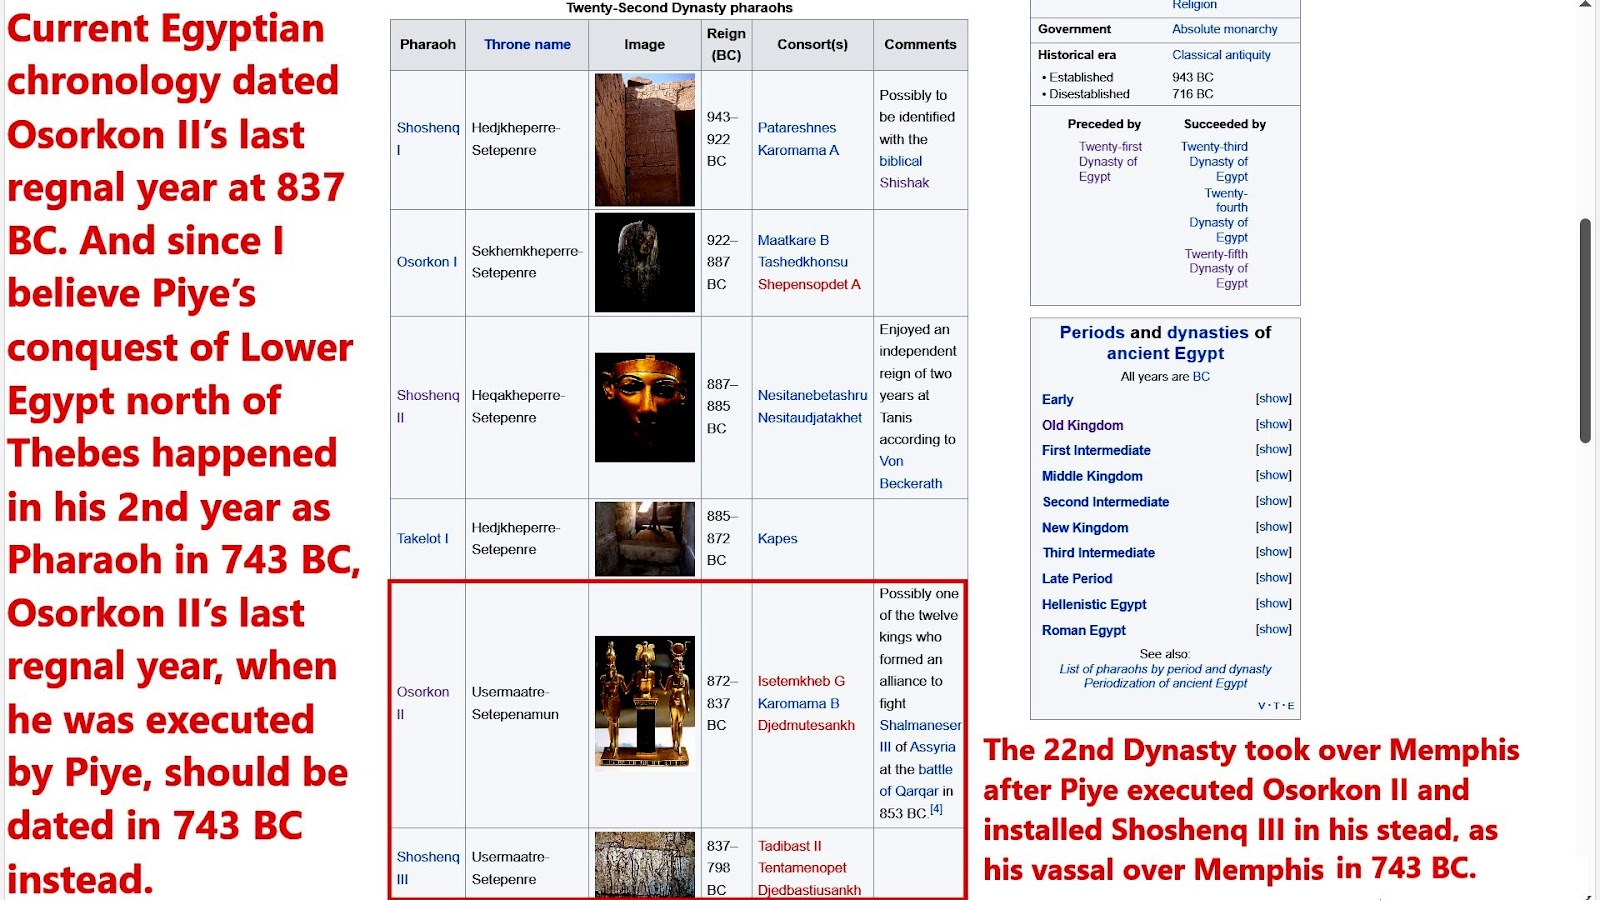Open Shalmaneser III of Assyria link
1600x900 pixels.
919,736
